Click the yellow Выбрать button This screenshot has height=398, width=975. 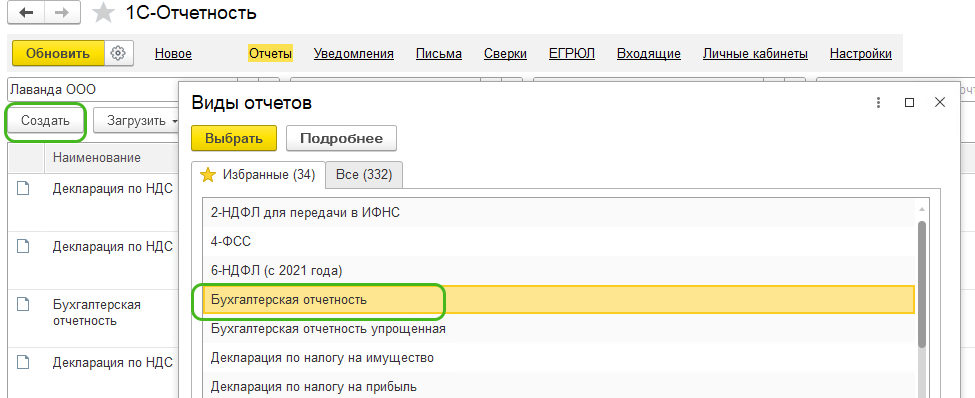click(234, 138)
